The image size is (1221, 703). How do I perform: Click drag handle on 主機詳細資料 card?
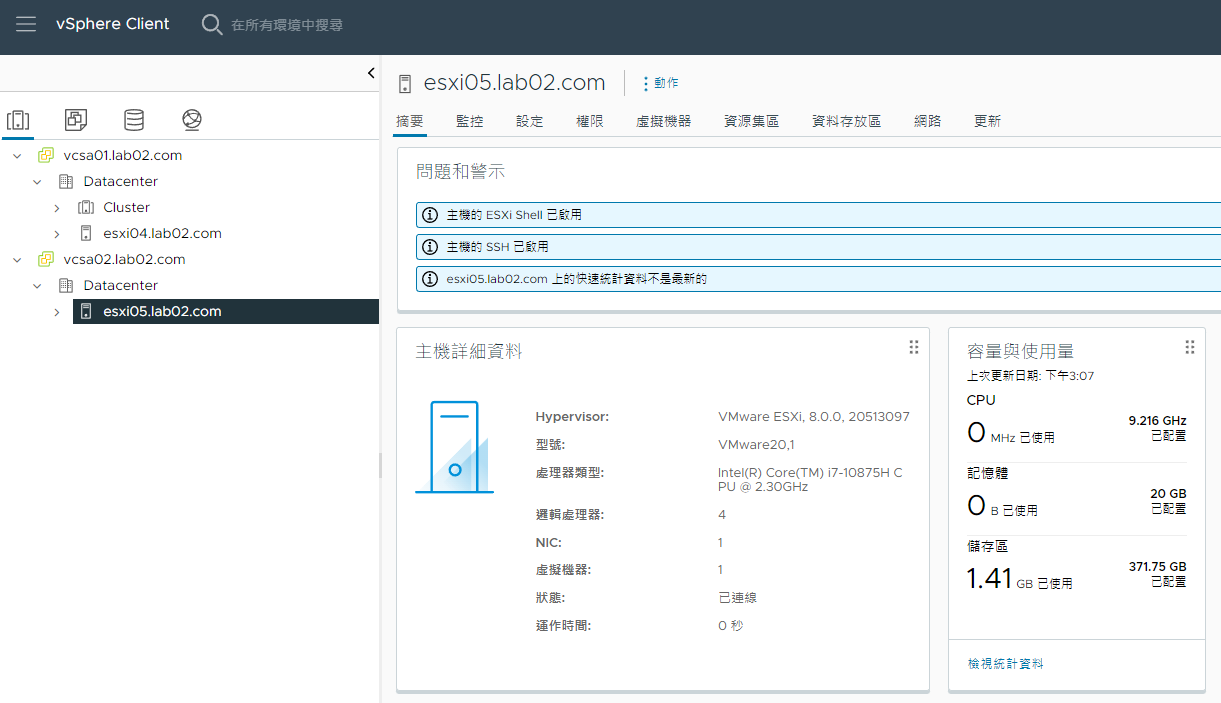coord(914,347)
